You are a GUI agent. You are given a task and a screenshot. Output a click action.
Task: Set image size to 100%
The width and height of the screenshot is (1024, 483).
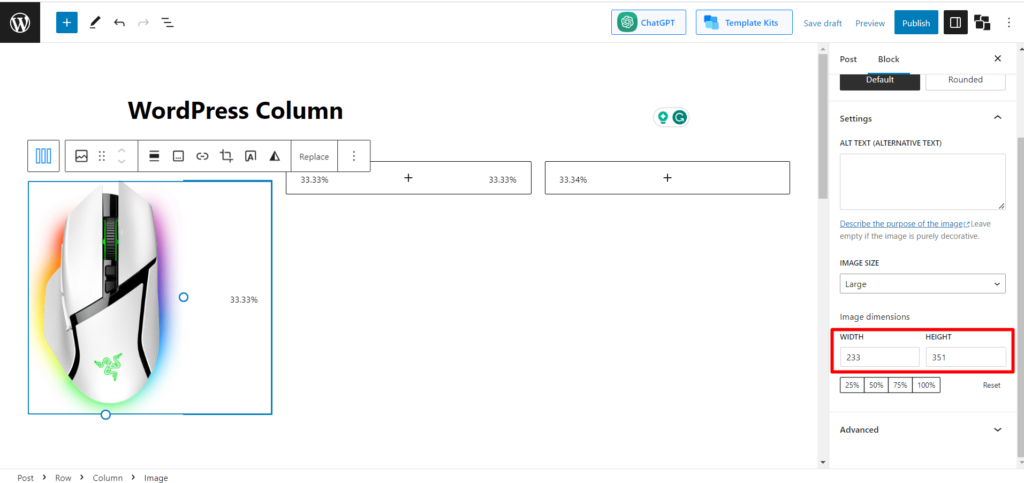tap(926, 385)
